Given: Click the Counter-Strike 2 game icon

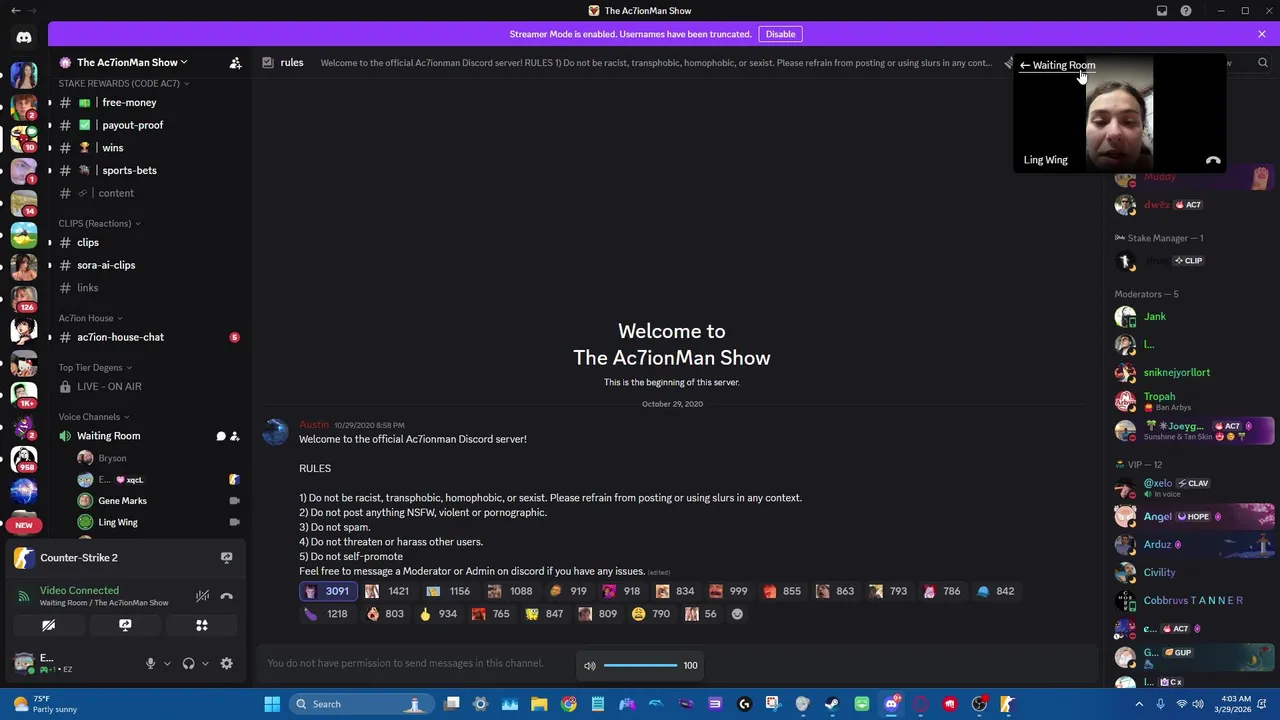Looking at the screenshot, I should click(23, 558).
